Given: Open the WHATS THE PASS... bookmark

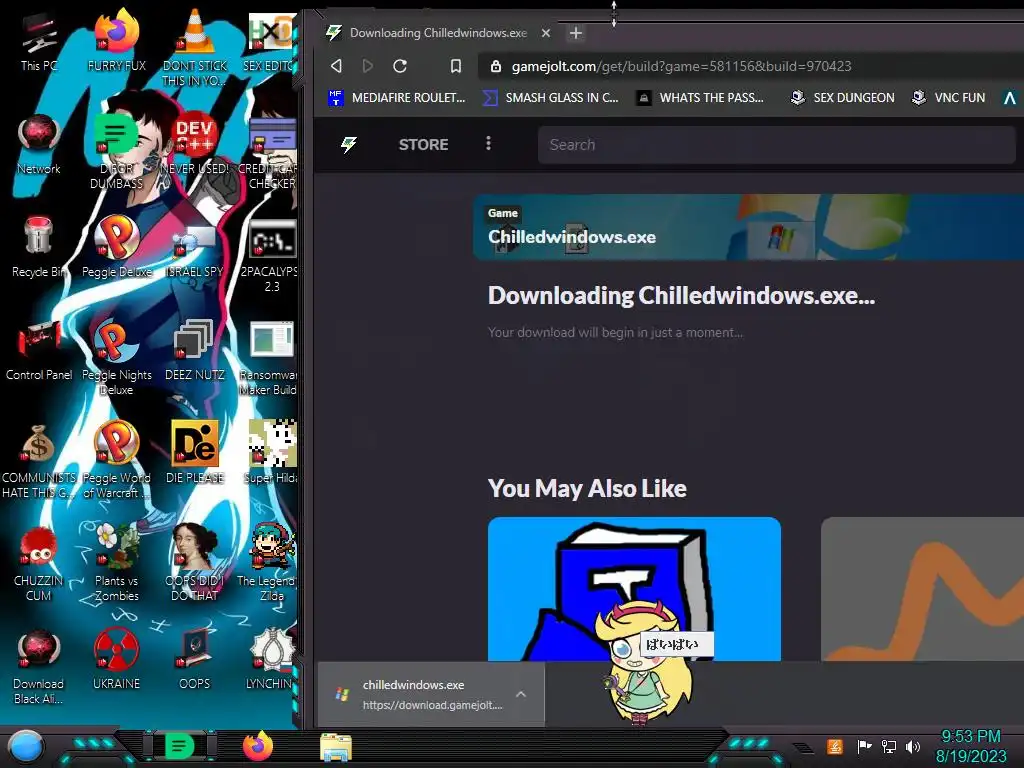Looking at the screenshot, I should (x=700, y=98).
